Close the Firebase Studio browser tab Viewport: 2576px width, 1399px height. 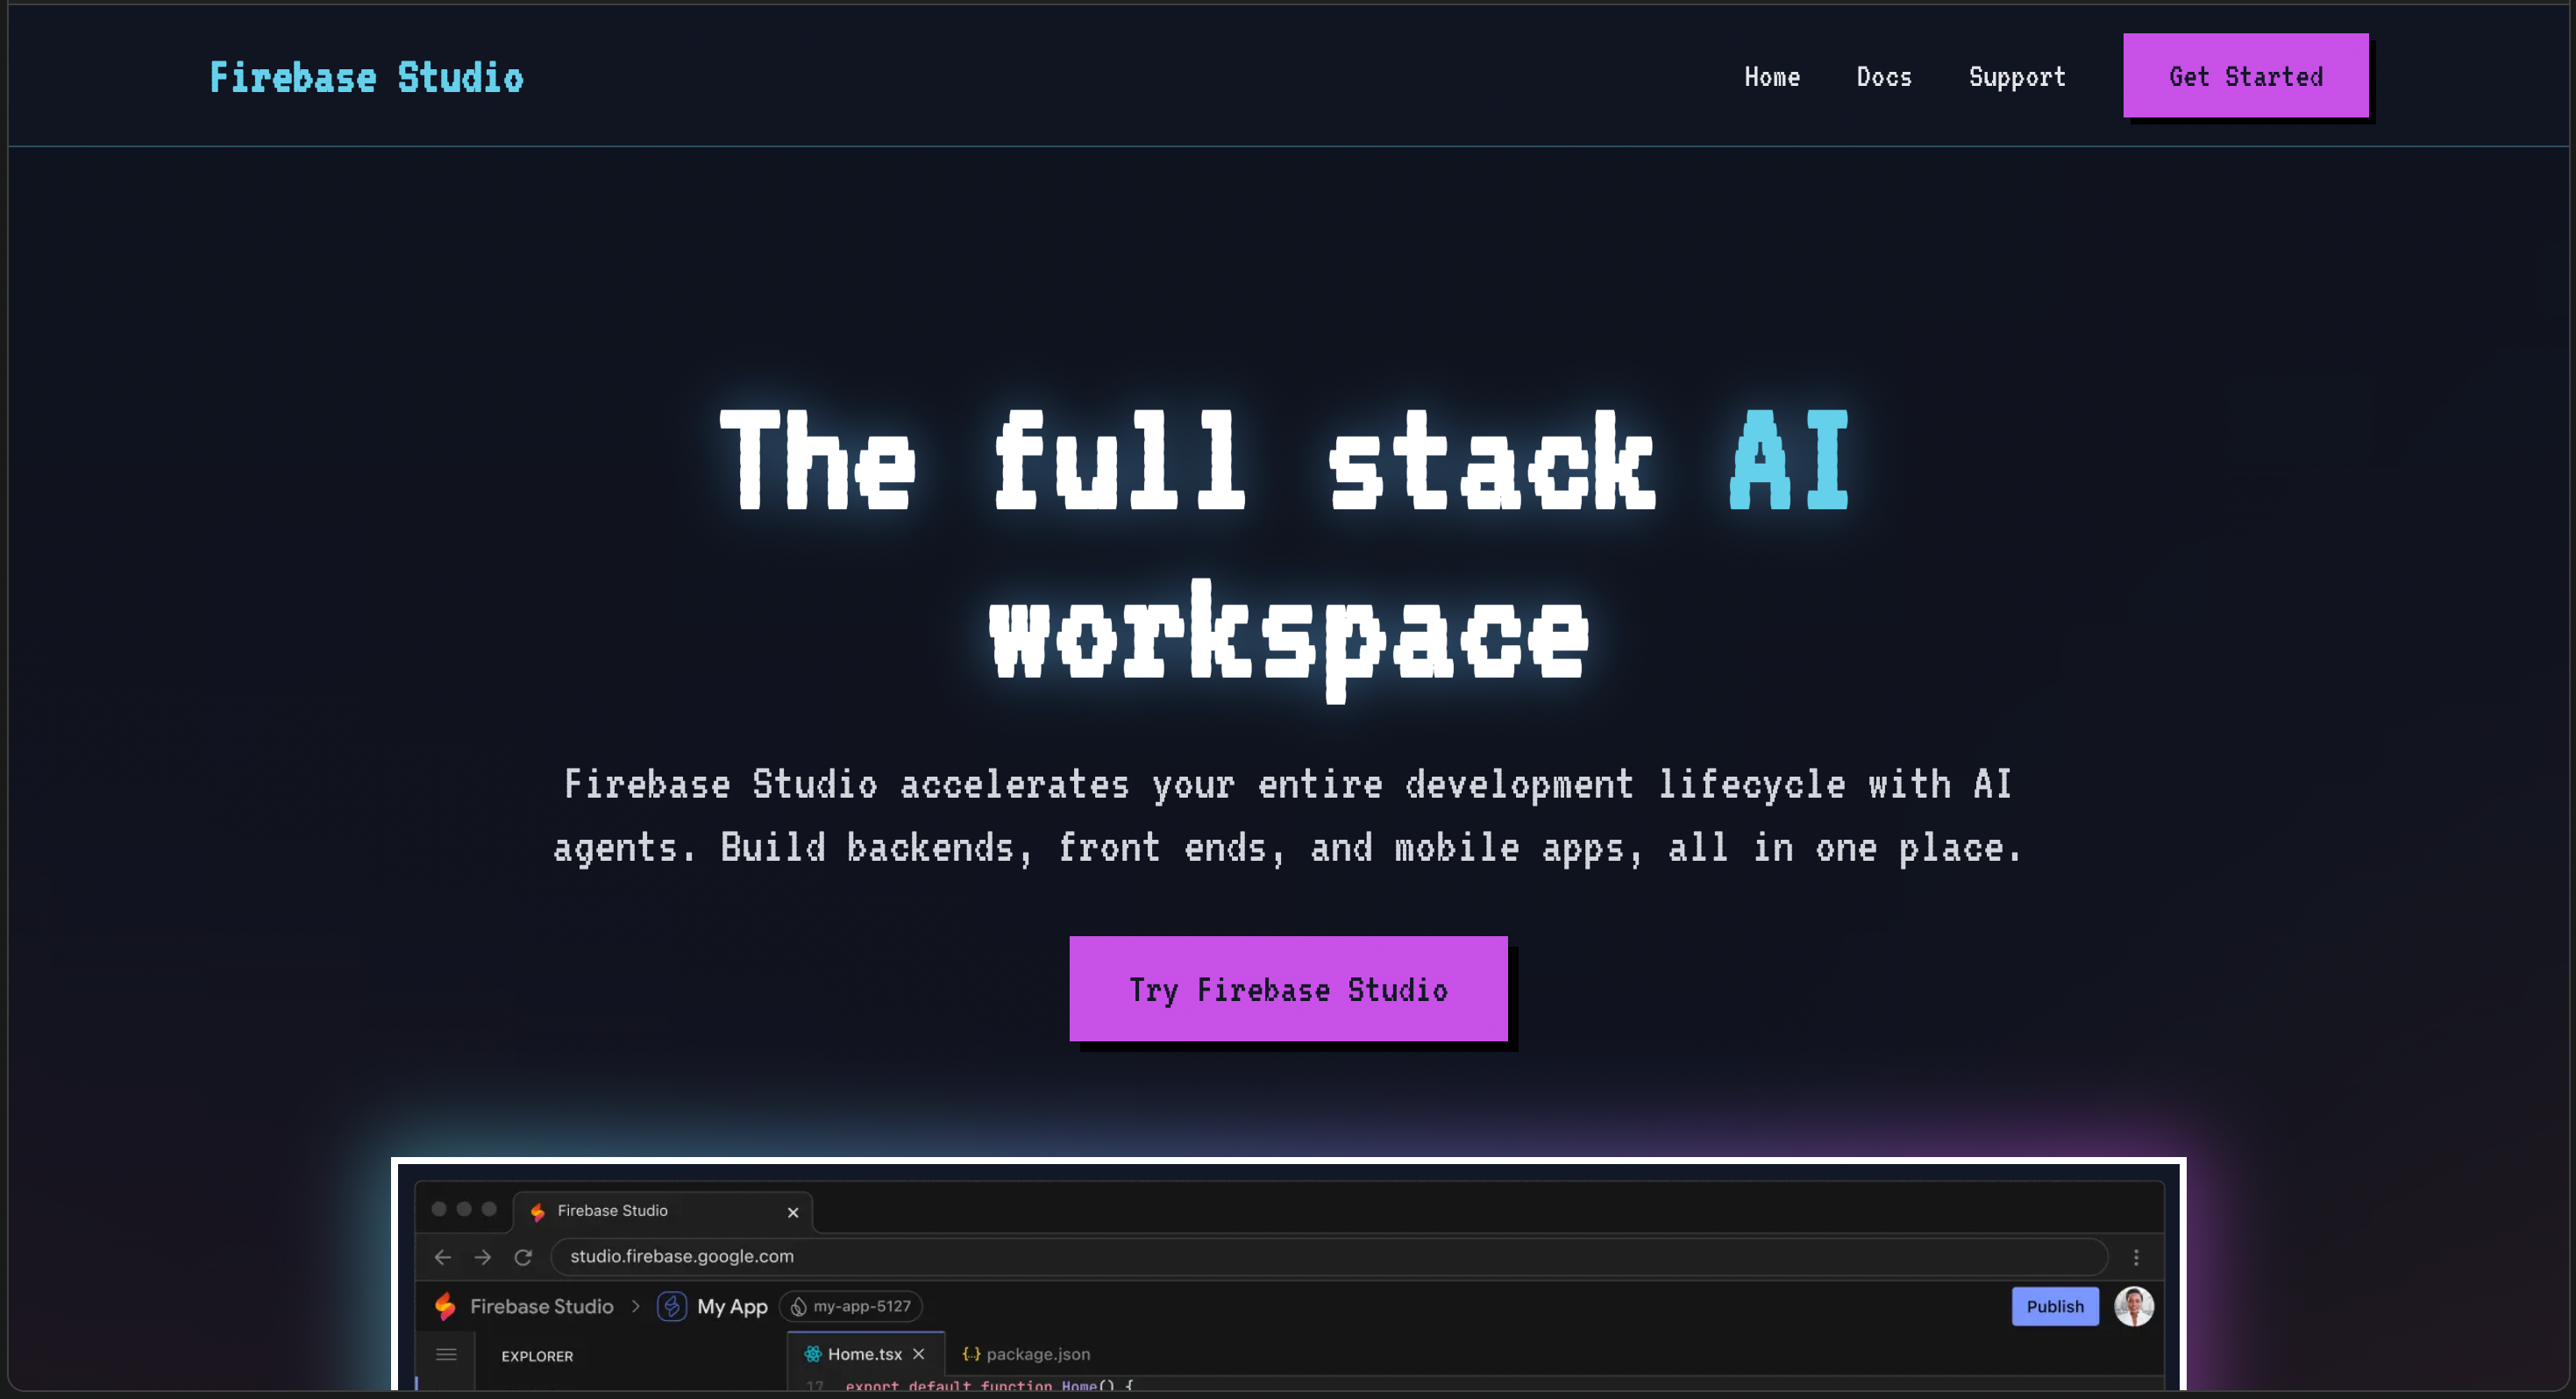coord(793,1212)
